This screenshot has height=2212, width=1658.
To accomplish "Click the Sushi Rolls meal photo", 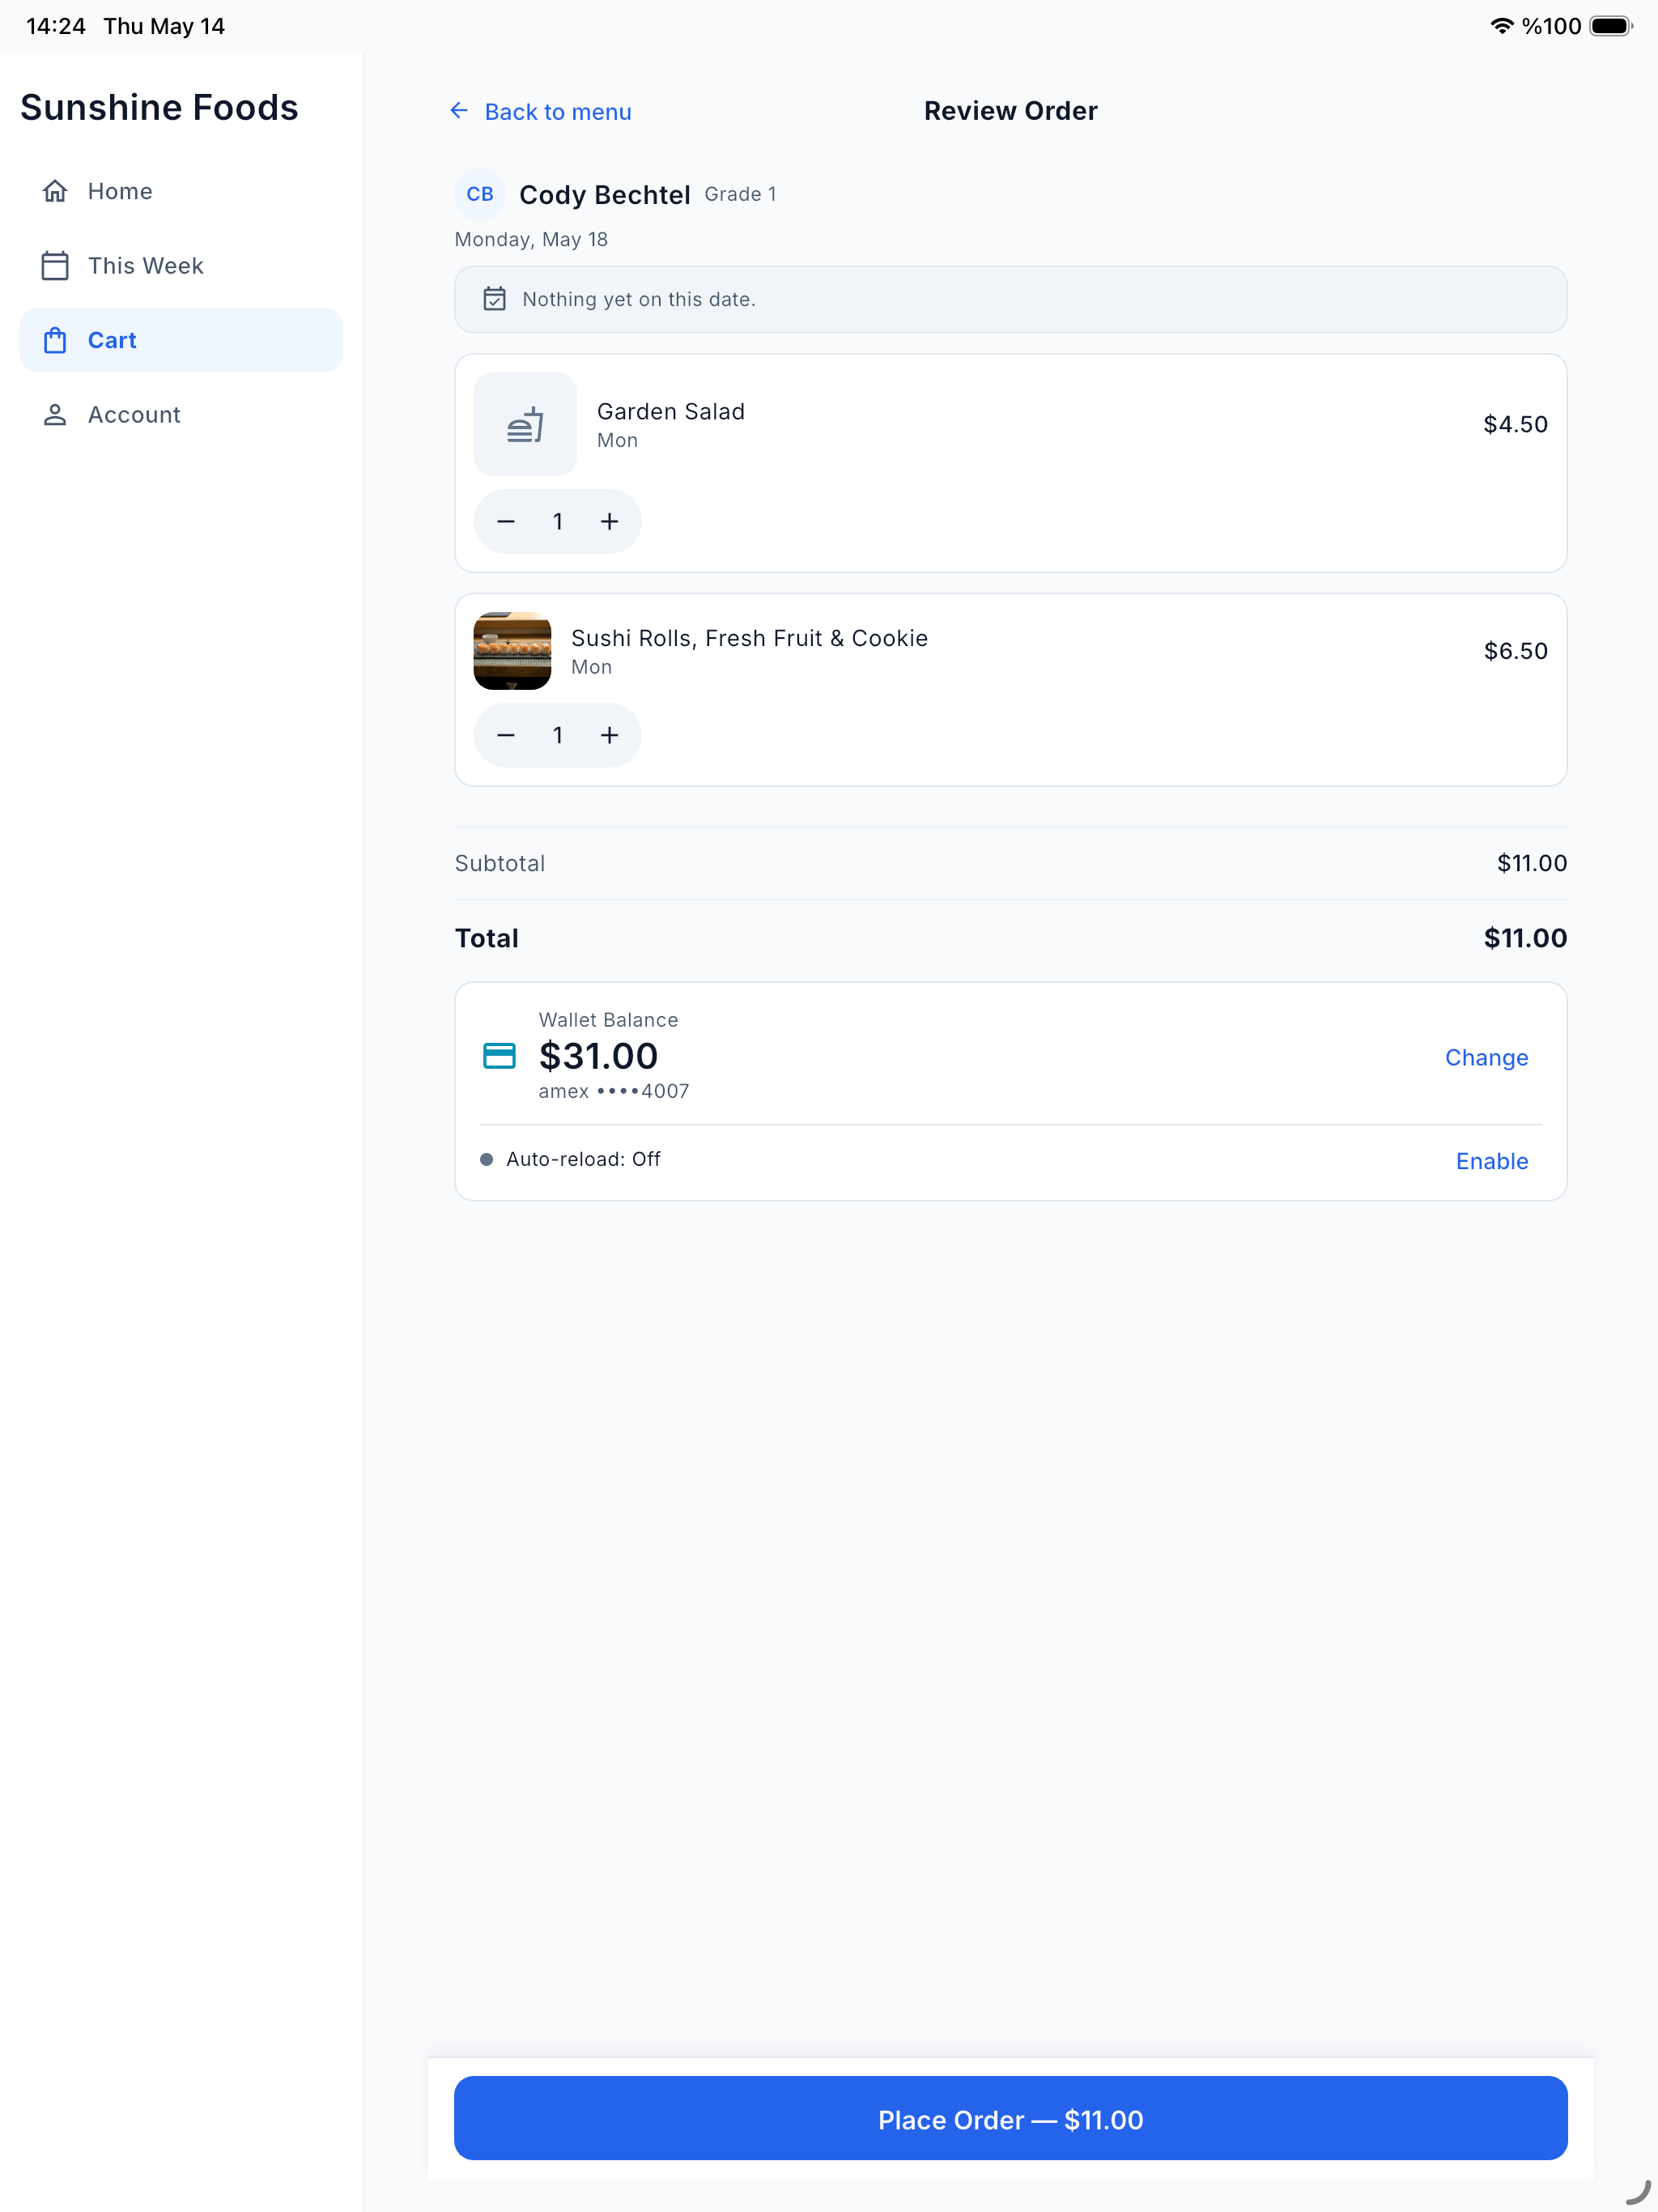I will point(512,651).
